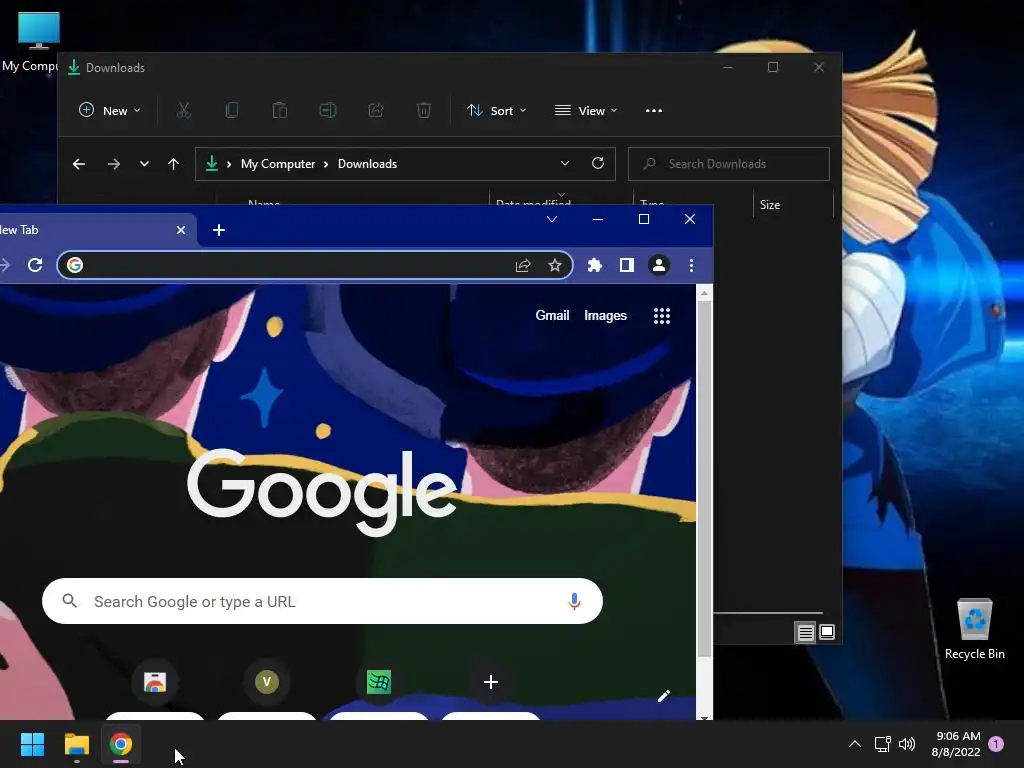Image resolution: width=1024 pixels, height=768 pixels.
Task: Click Chrome icon on taskbar
Action: (120, 744)
